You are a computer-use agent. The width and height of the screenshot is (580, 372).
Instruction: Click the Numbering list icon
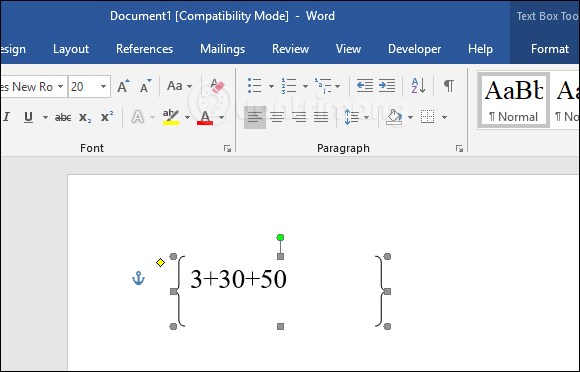(289, 86)
